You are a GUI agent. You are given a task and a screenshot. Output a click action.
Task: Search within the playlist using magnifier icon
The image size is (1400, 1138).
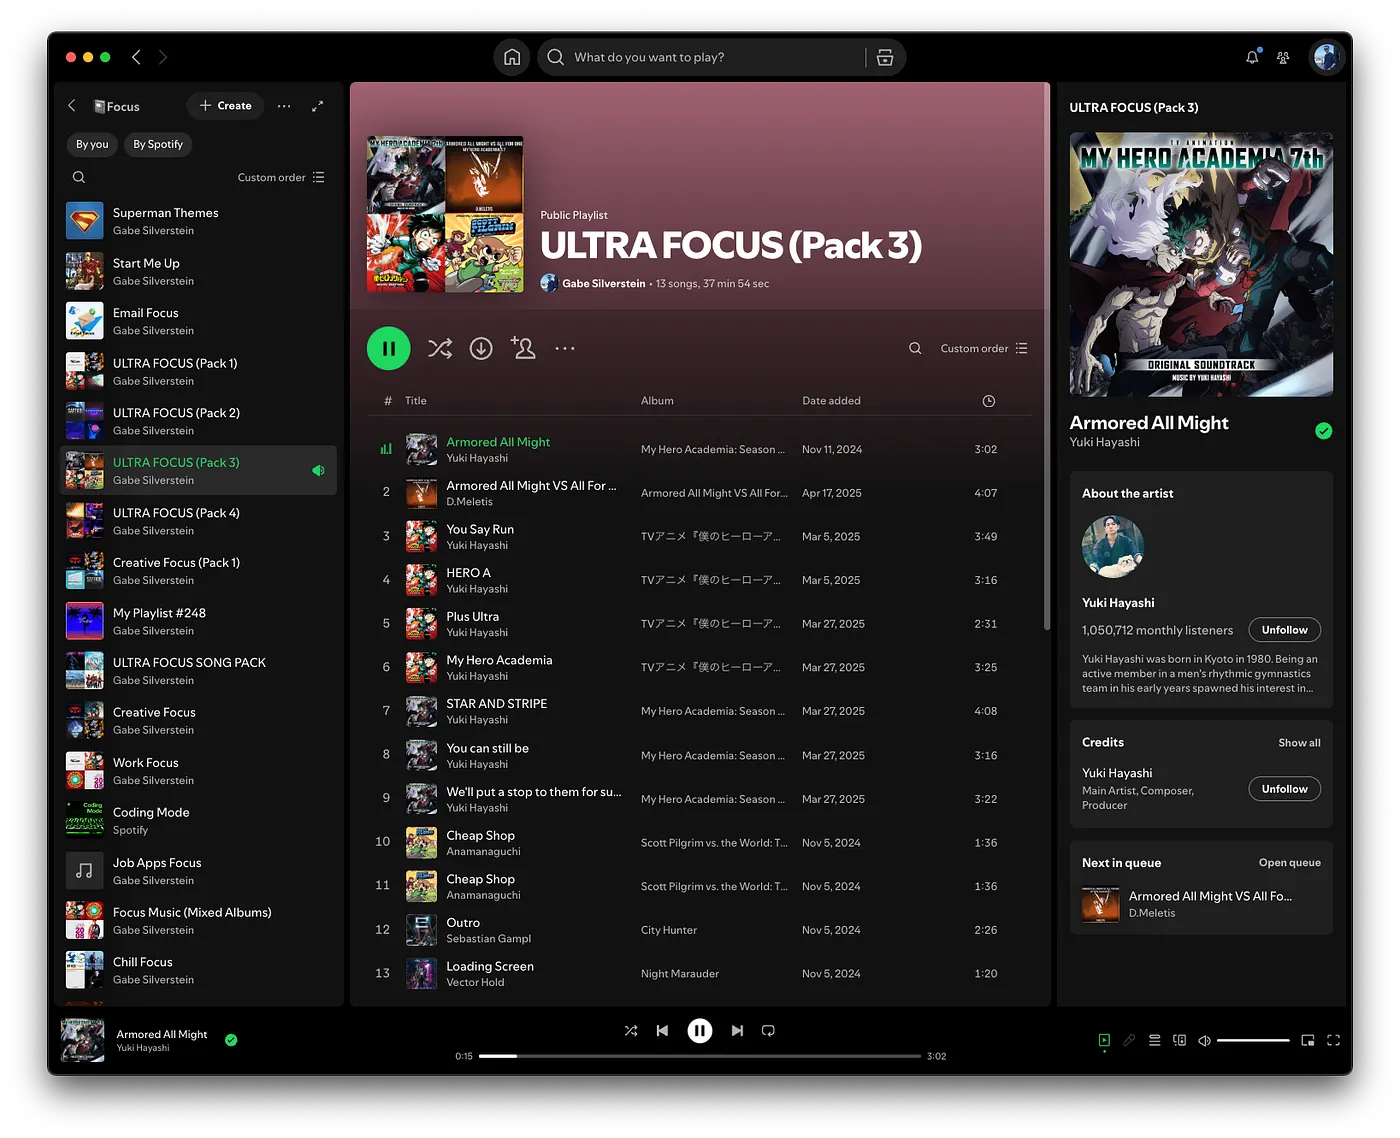pyautogui.click(x=915, y=348)
